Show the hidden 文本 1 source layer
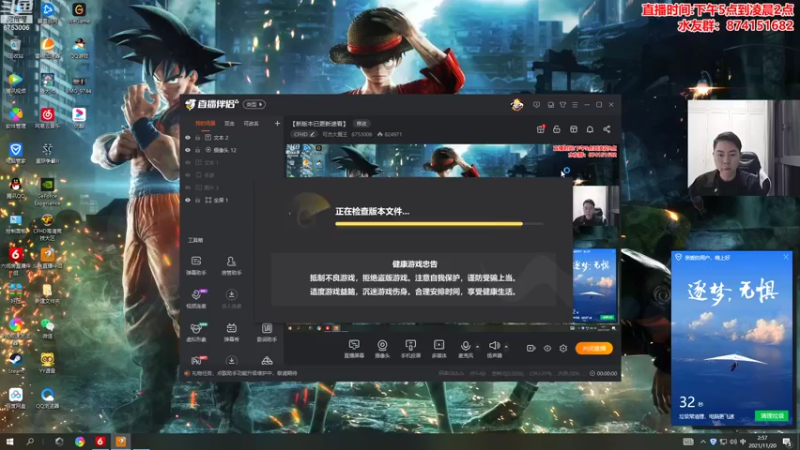The height and width of the screenshot is (450, 800). pyautogui.click(x=188, y=163)
